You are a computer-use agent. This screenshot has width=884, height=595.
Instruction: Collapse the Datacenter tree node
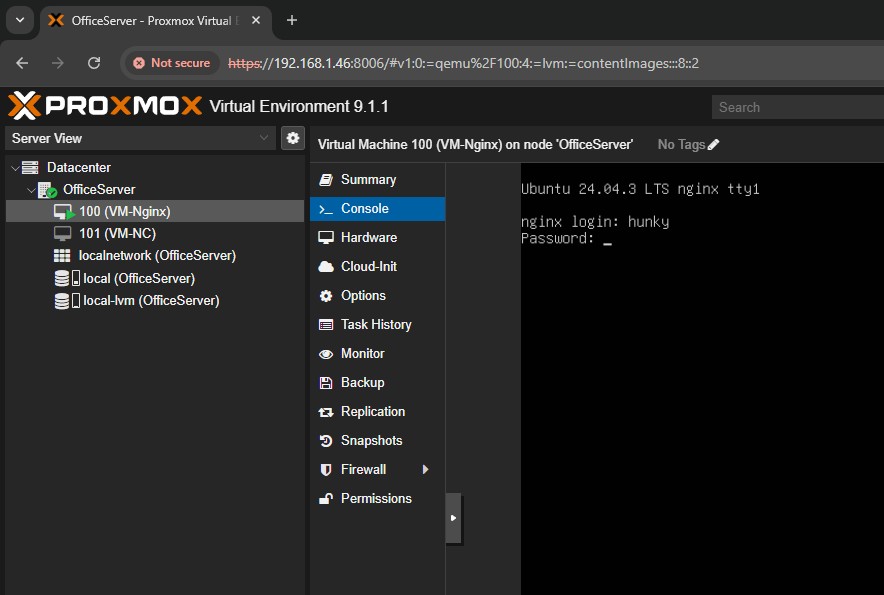pos(14,168)
